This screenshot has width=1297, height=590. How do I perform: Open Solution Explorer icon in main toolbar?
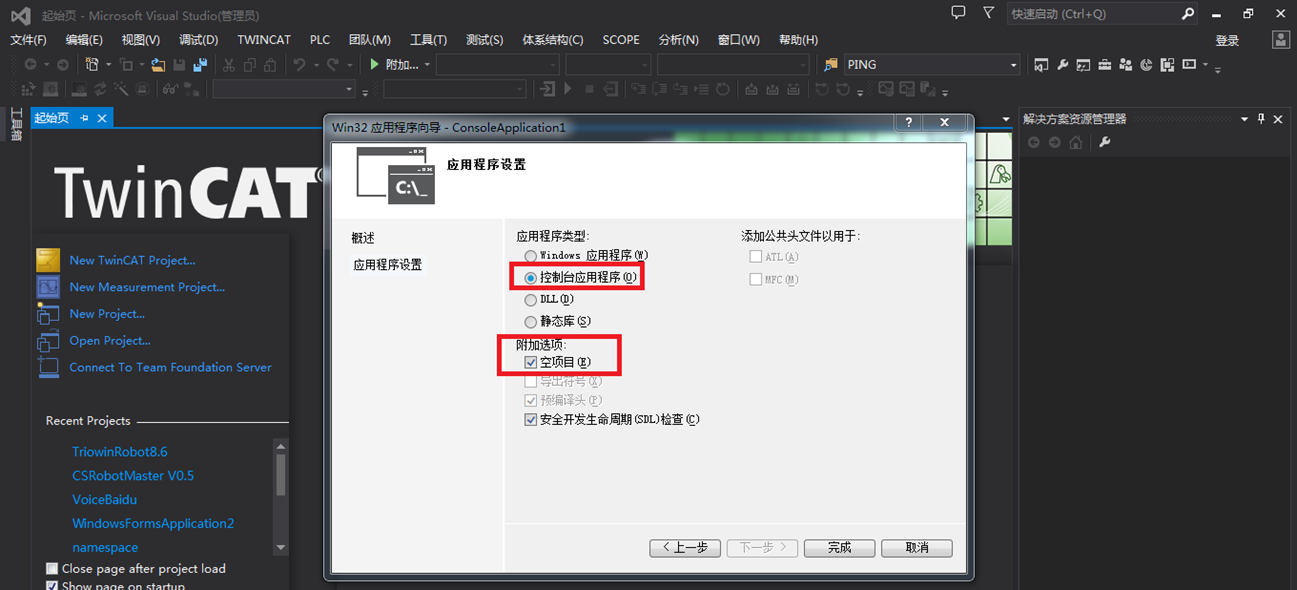click(x=1041, y=65)
